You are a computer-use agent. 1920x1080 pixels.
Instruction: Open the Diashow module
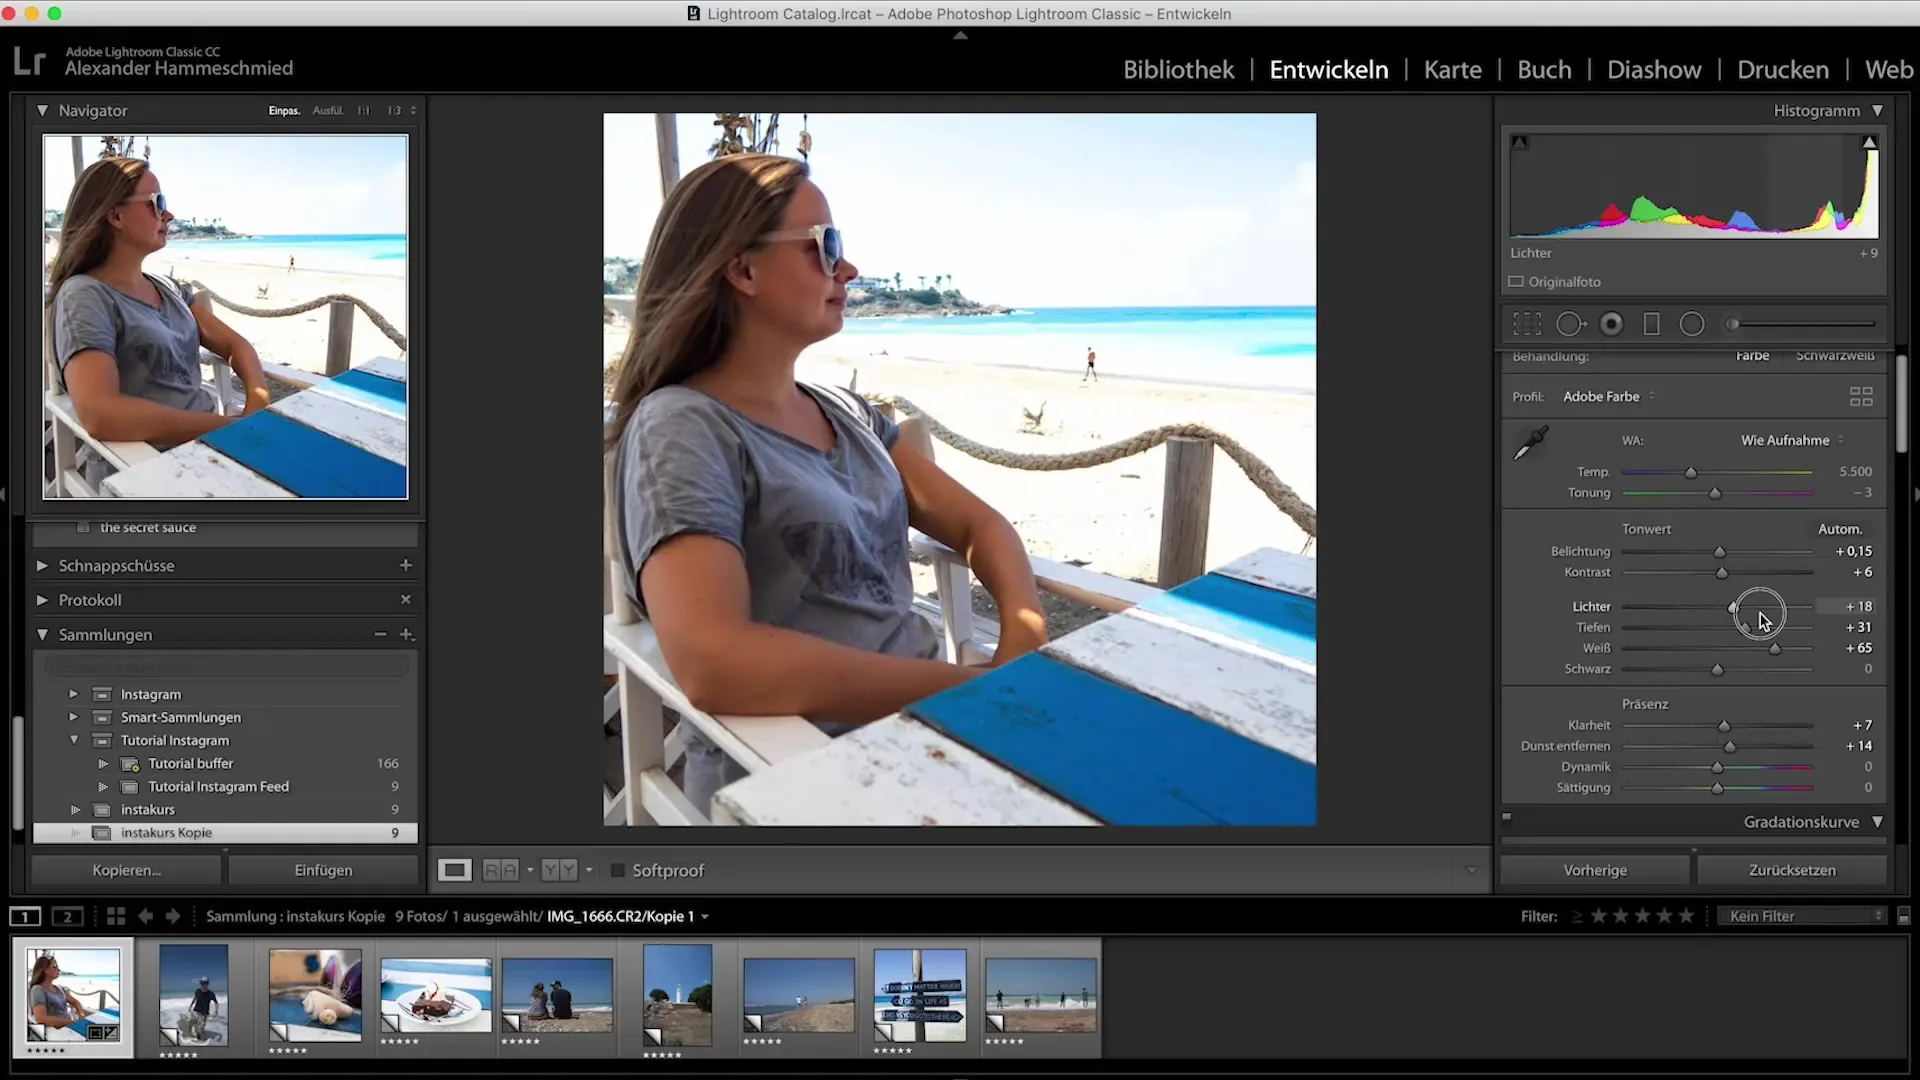coord(1654,70)
